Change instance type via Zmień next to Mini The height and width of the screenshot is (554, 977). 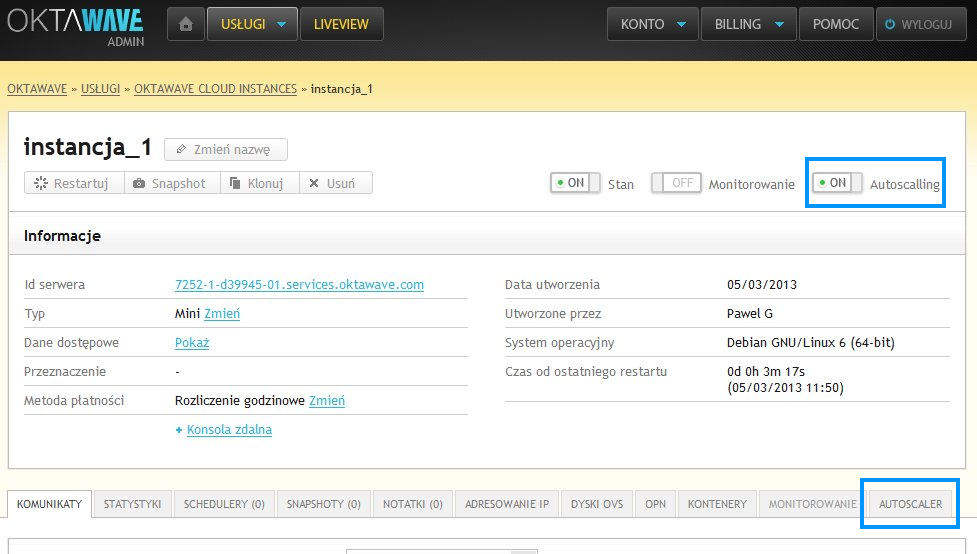coord(222,313)
